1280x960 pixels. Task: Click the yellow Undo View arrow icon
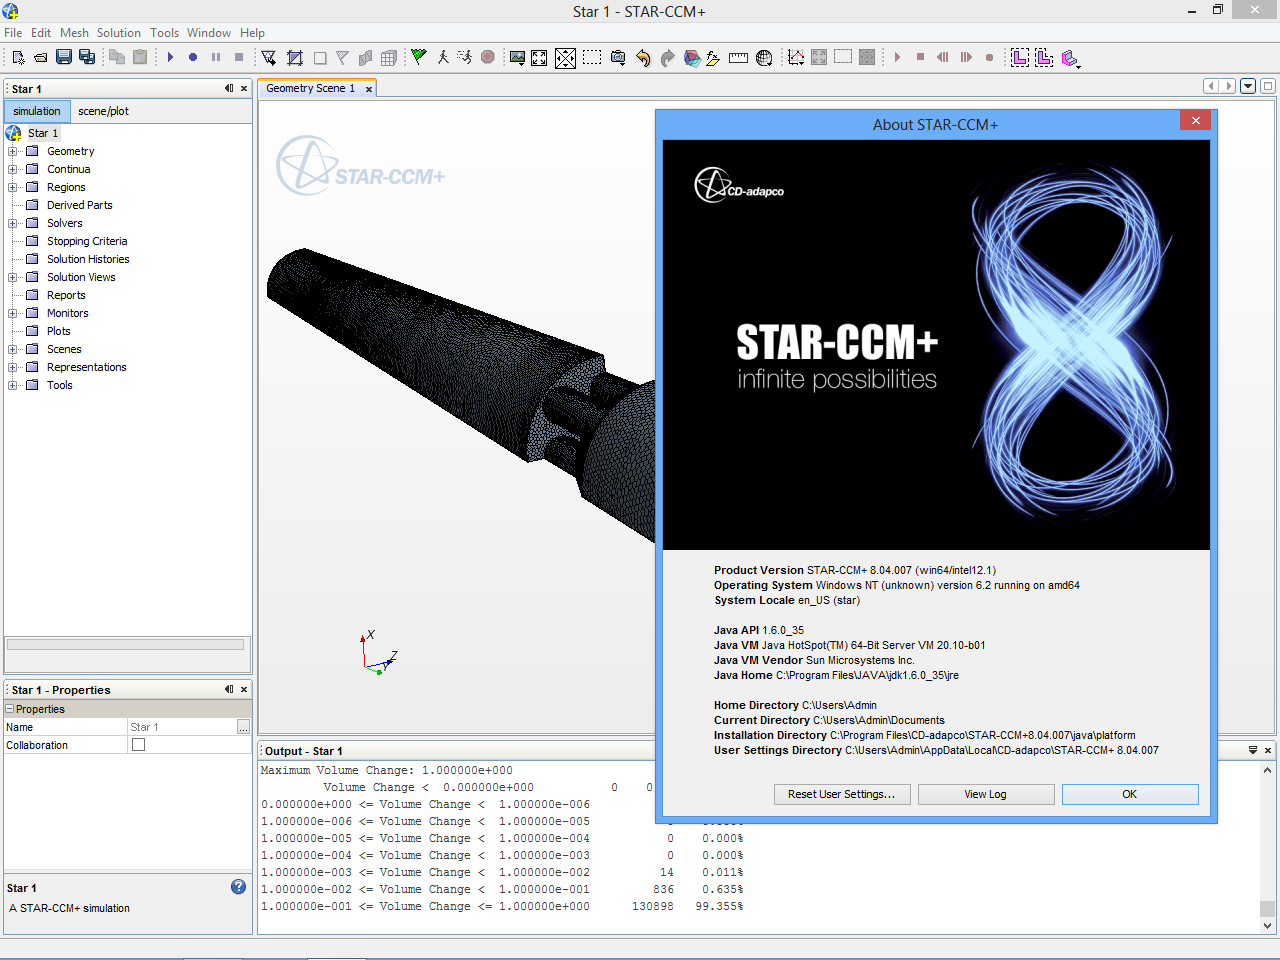(643, 57)
